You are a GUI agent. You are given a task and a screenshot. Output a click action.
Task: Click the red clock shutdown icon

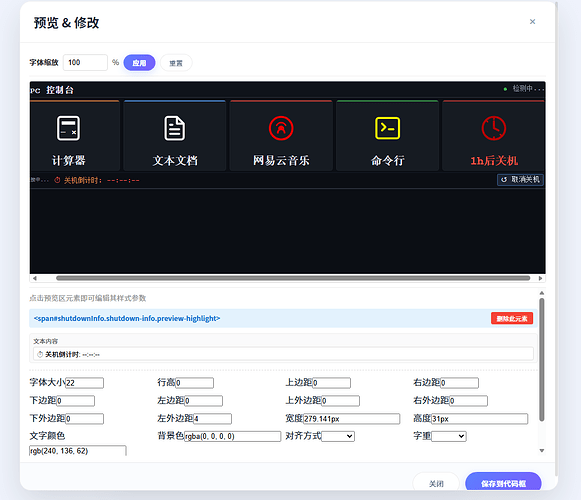point(494,128)
